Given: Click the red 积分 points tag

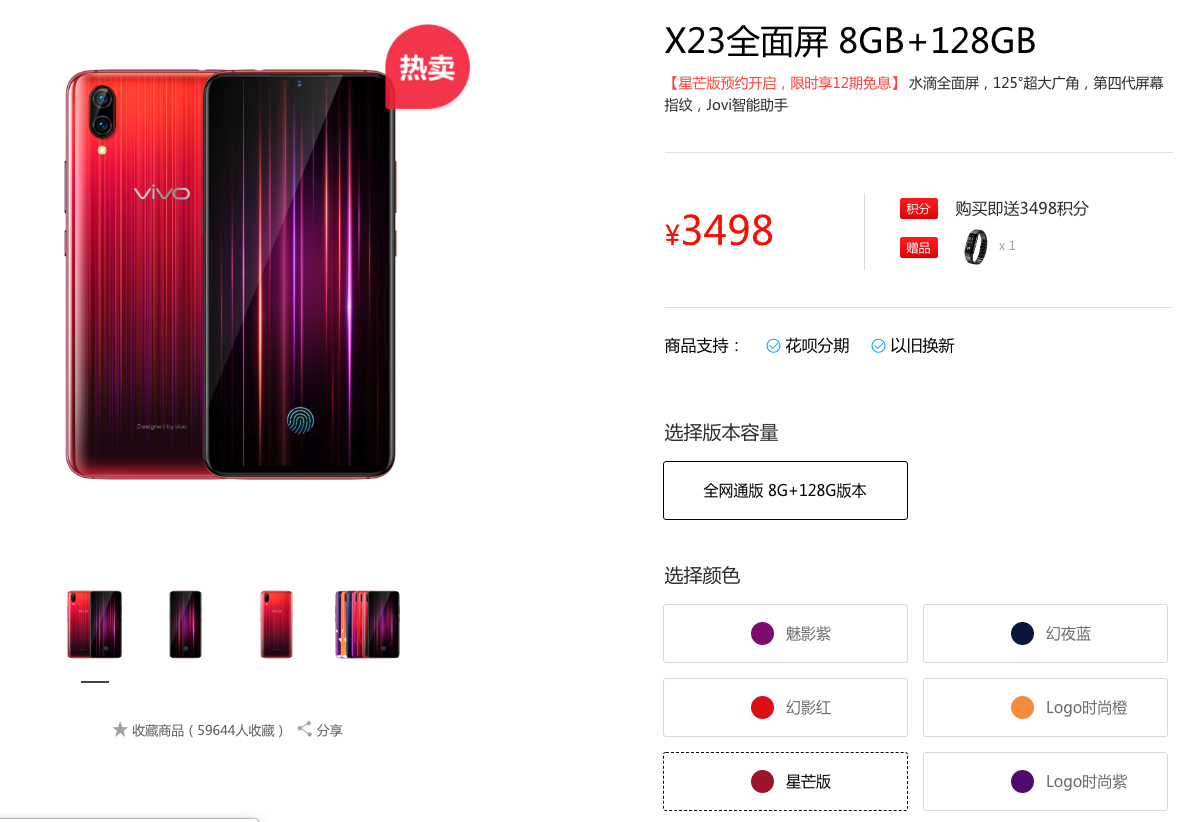Looking at the screenshot, I should coord(918,209).
